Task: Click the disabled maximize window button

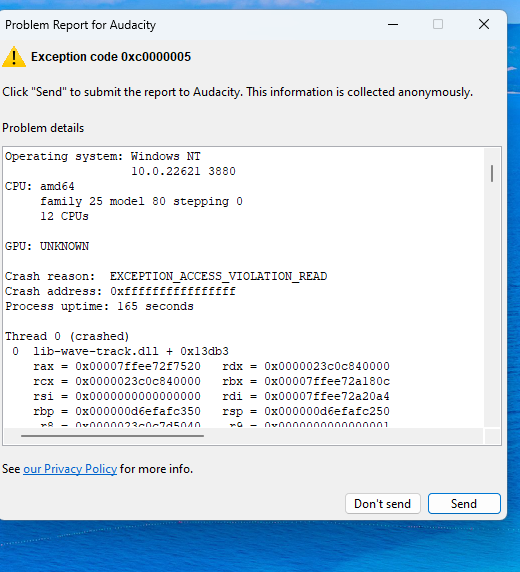Action: point(438,24)
